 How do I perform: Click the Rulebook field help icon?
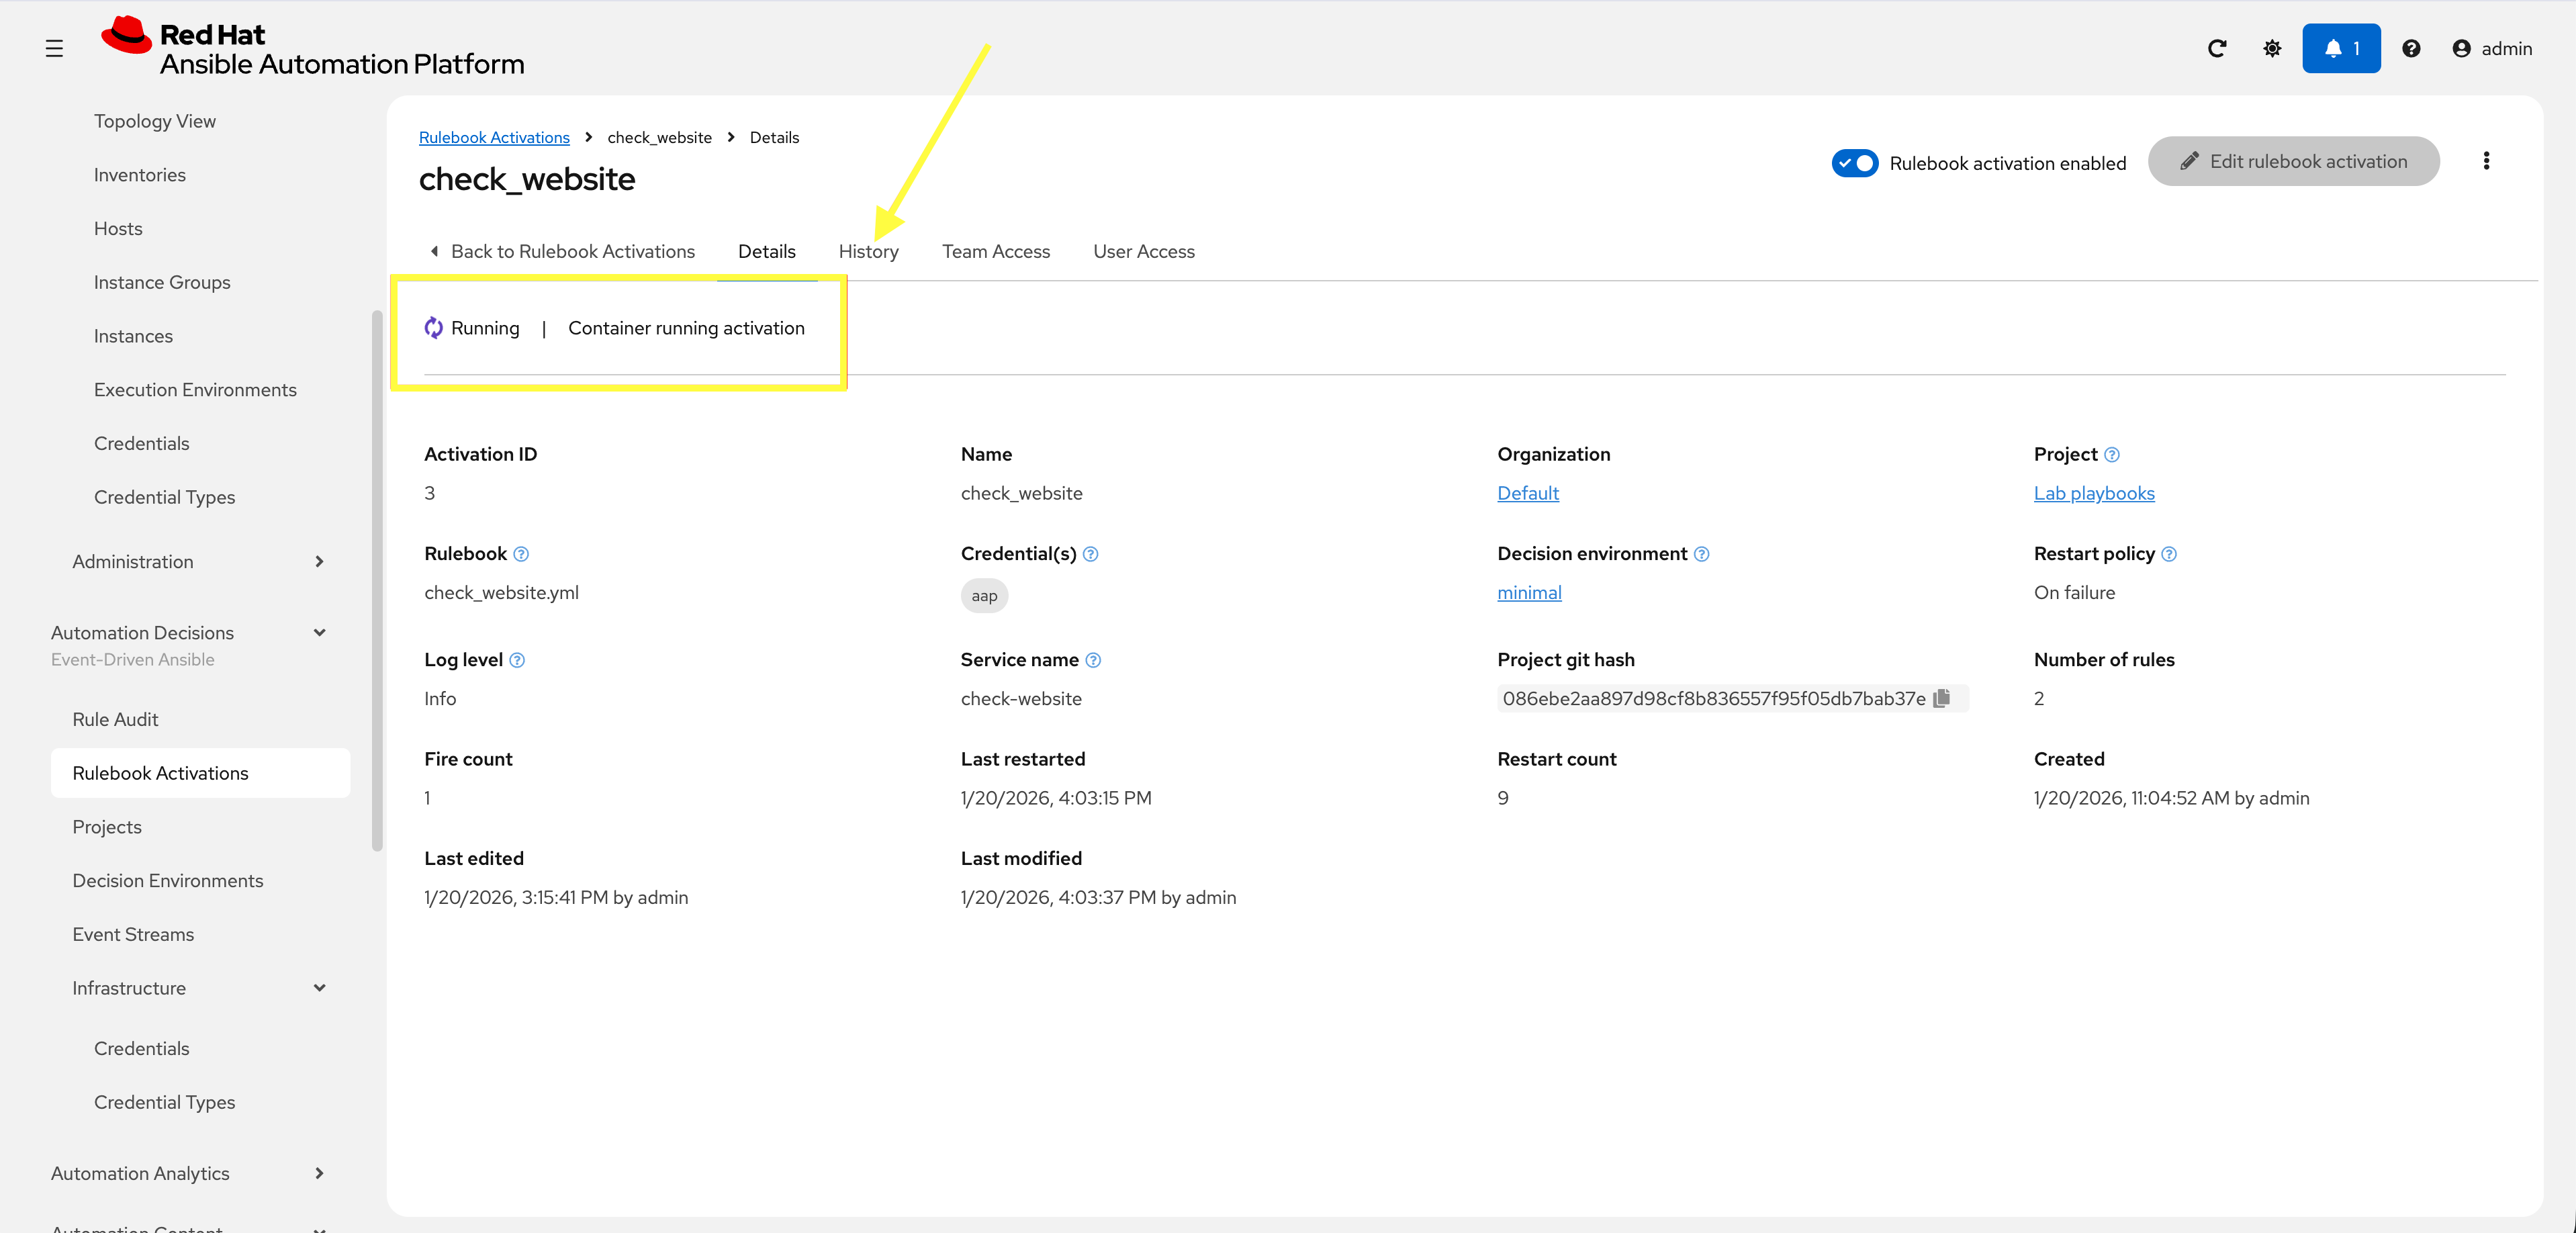click(x=521, y=554)
